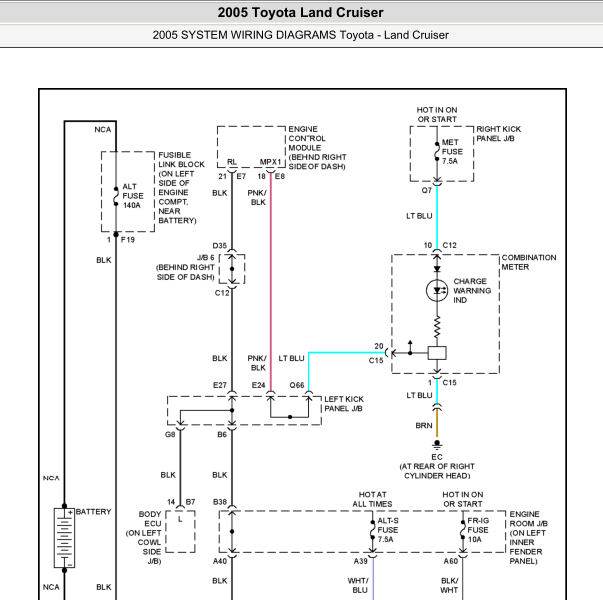Image resolution: width=603 pixels, height=600 pixels.
Task: Click the 'D35' connector label
Action: click(220, 246)
